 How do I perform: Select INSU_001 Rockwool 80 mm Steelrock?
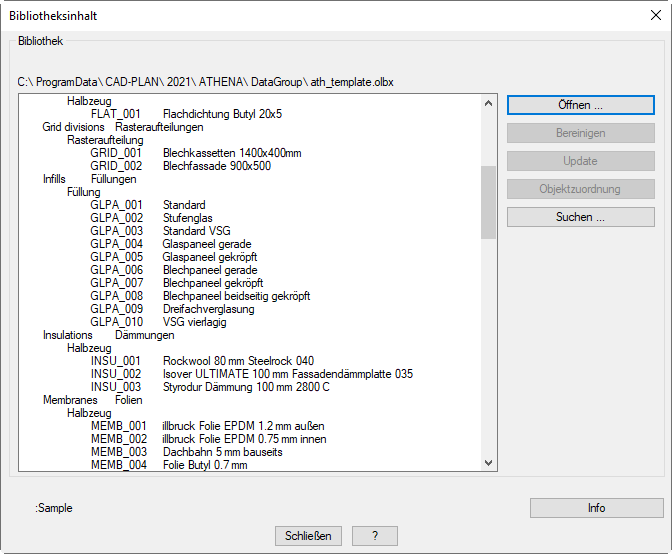[x=201, y=361]
